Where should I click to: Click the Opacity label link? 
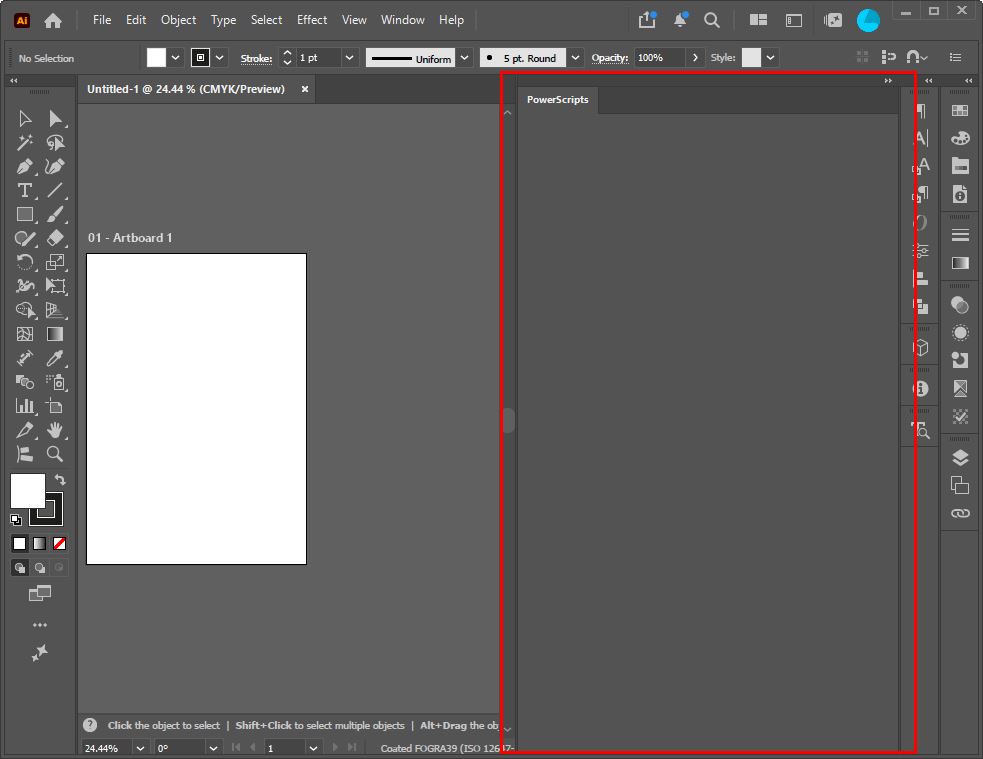[x=610, y=58]
